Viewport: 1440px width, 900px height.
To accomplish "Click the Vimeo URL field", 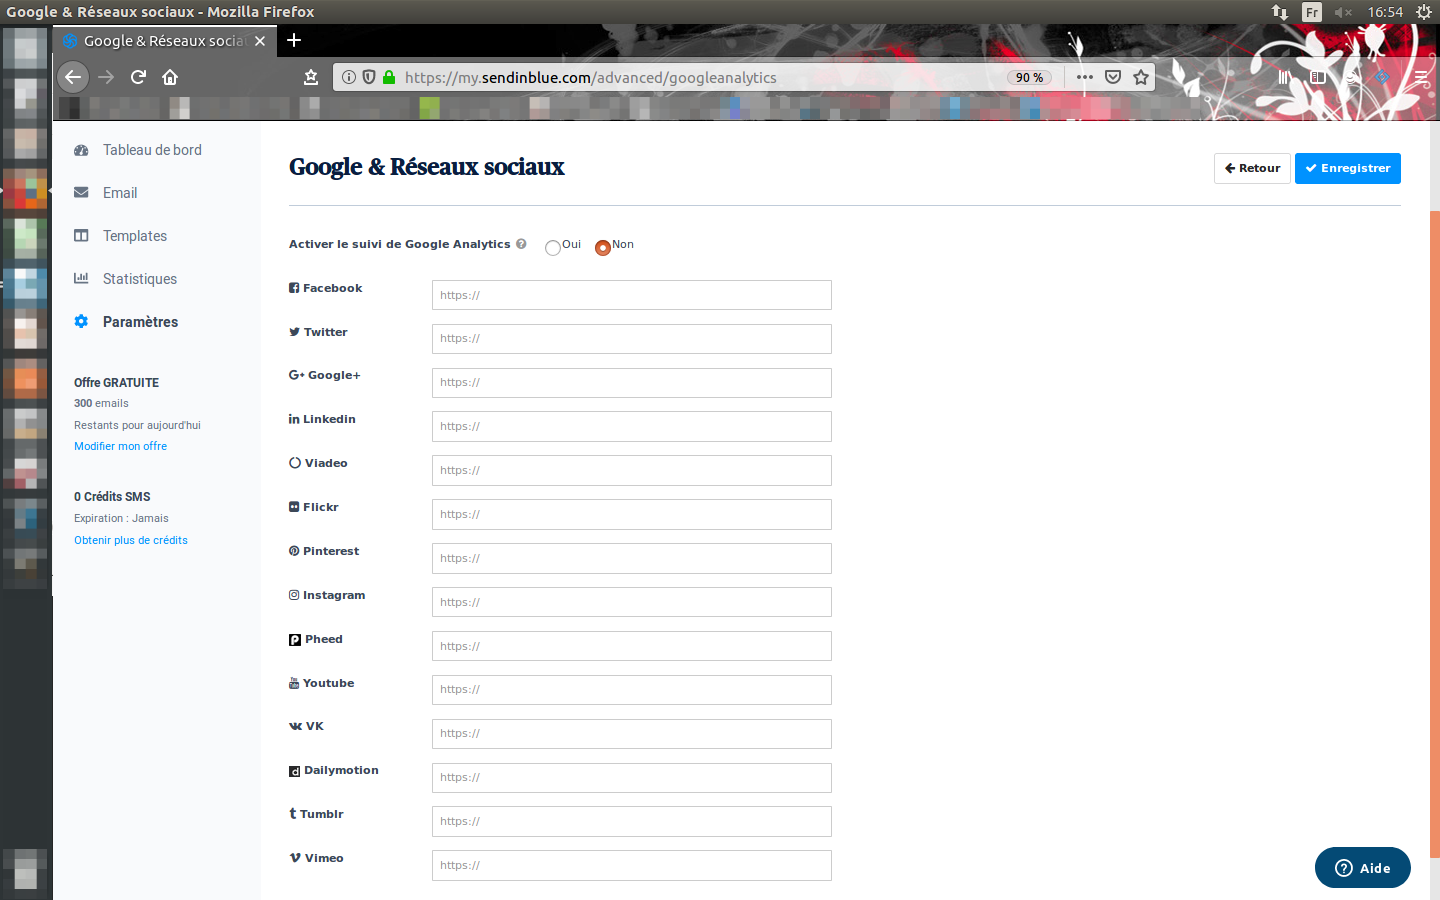I will [631, 865].
